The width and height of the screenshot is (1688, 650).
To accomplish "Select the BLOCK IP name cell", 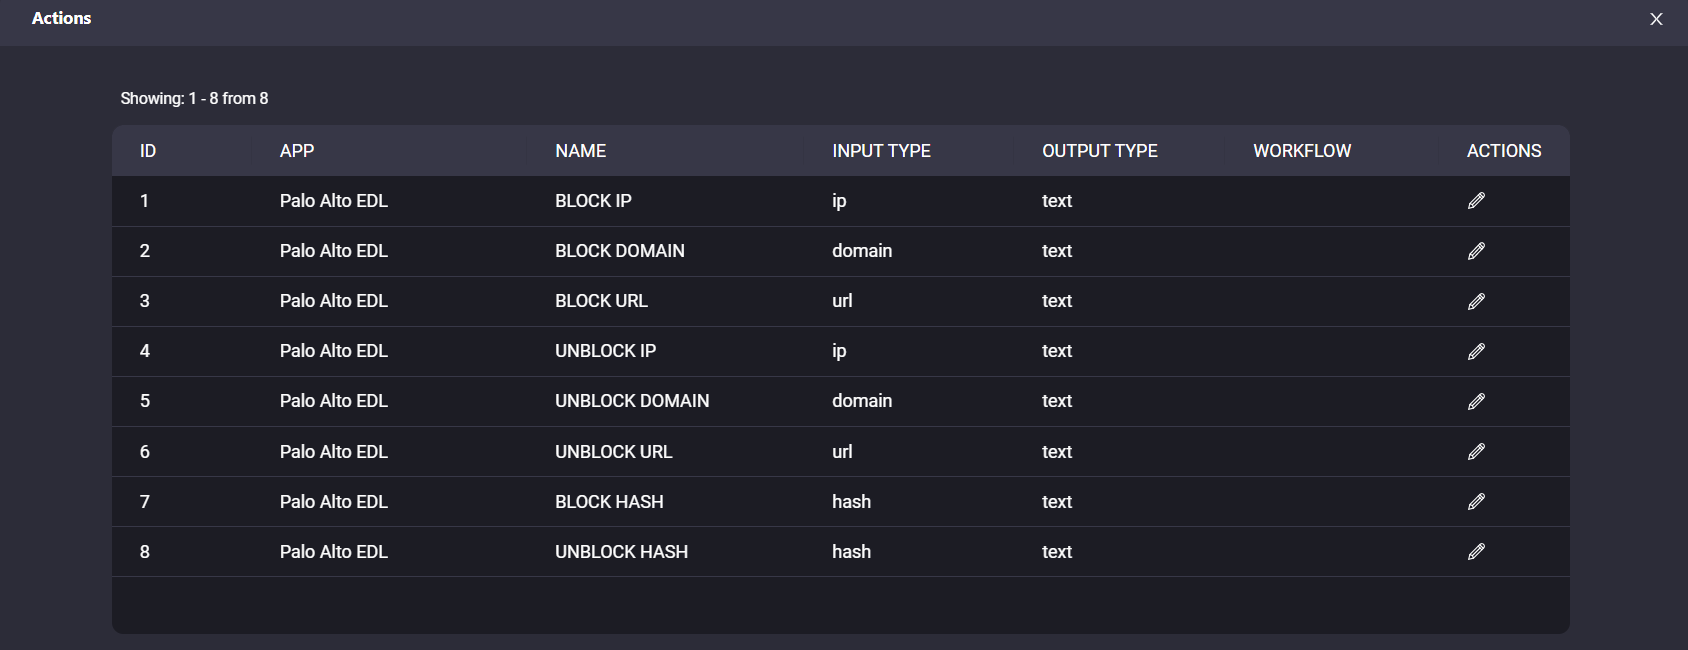I will tap(593, 201).
